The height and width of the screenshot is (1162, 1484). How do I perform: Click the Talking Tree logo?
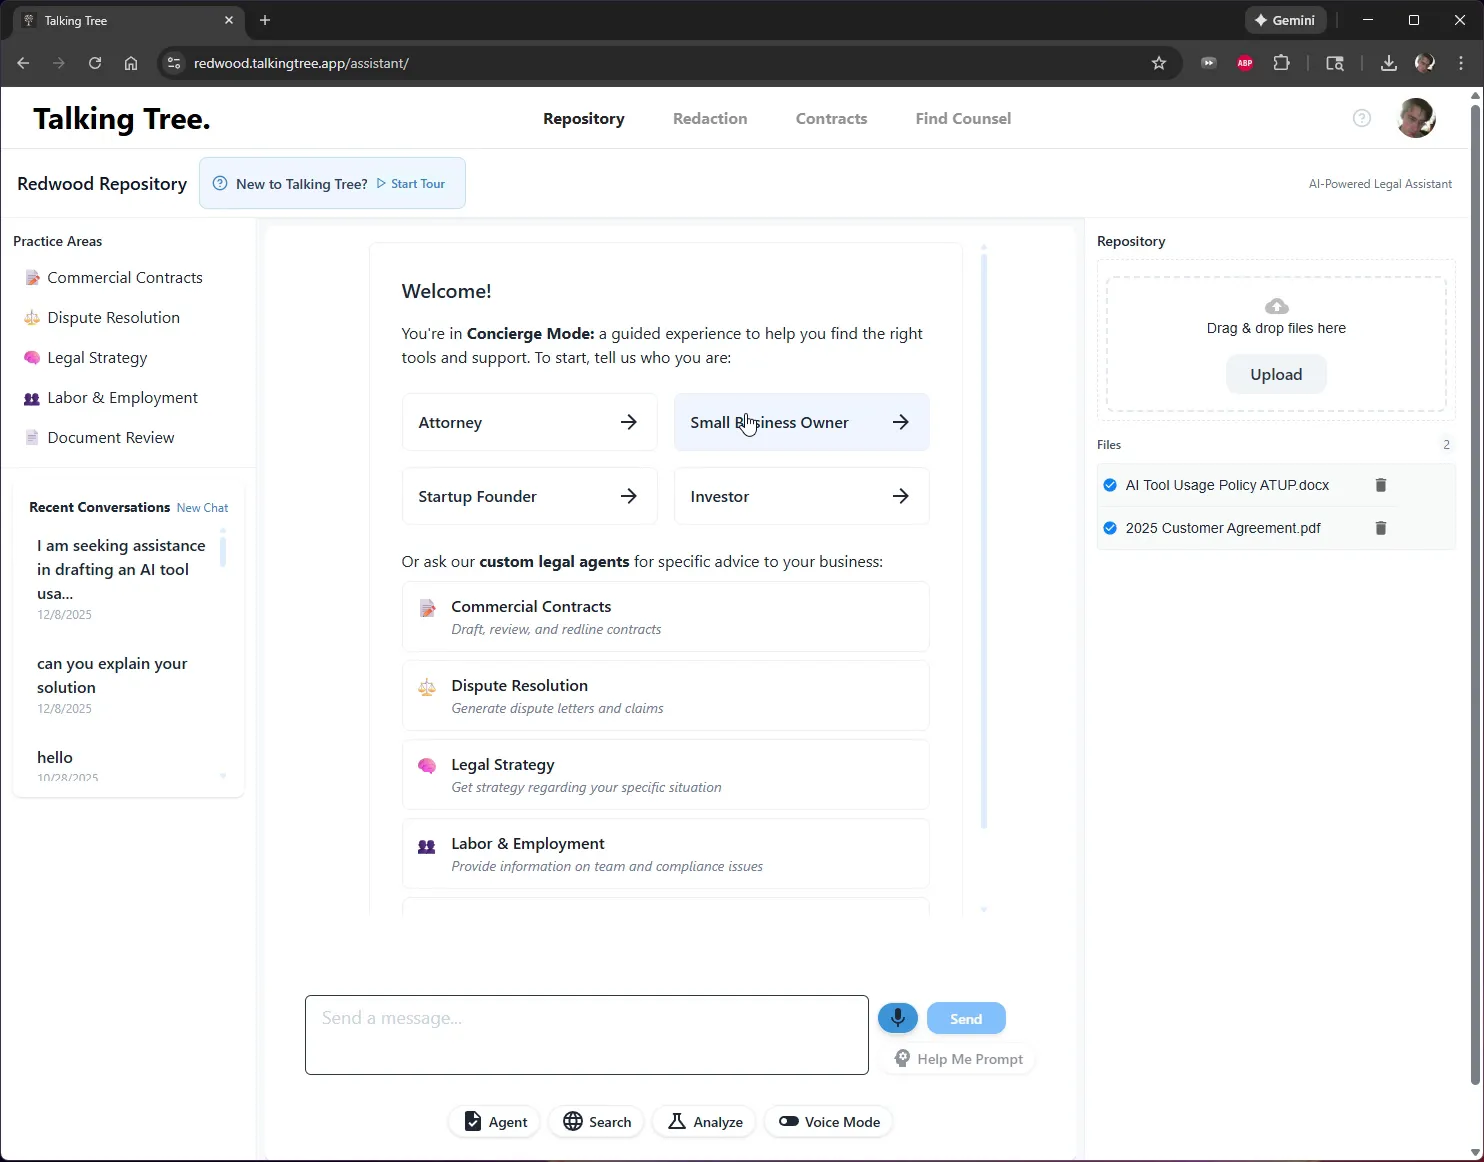[x=122, y=119]
